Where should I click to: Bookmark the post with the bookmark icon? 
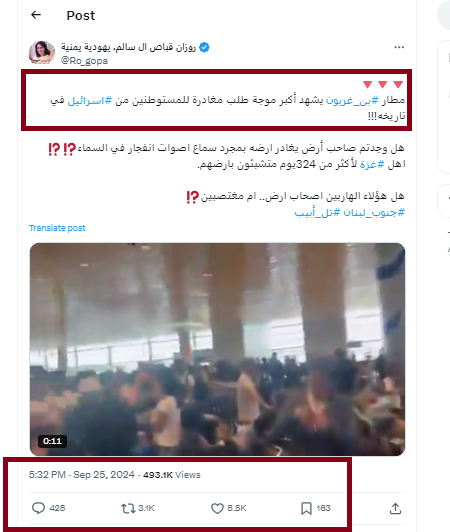(x=306, y=508)
